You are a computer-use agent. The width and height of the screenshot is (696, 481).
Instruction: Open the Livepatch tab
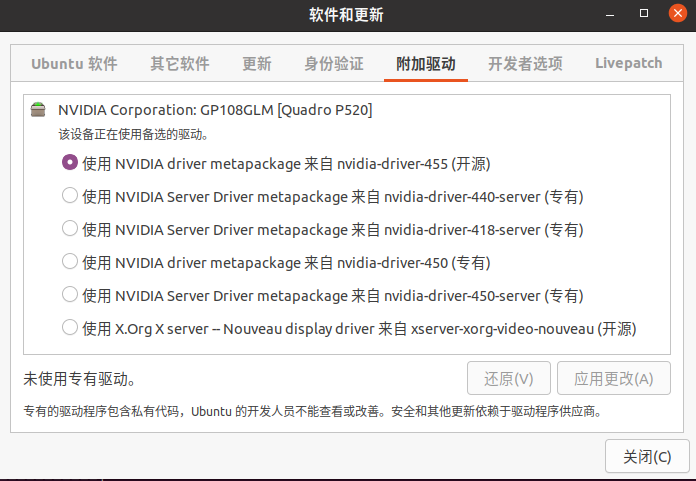pyautogui.click(x=629, y=63)
